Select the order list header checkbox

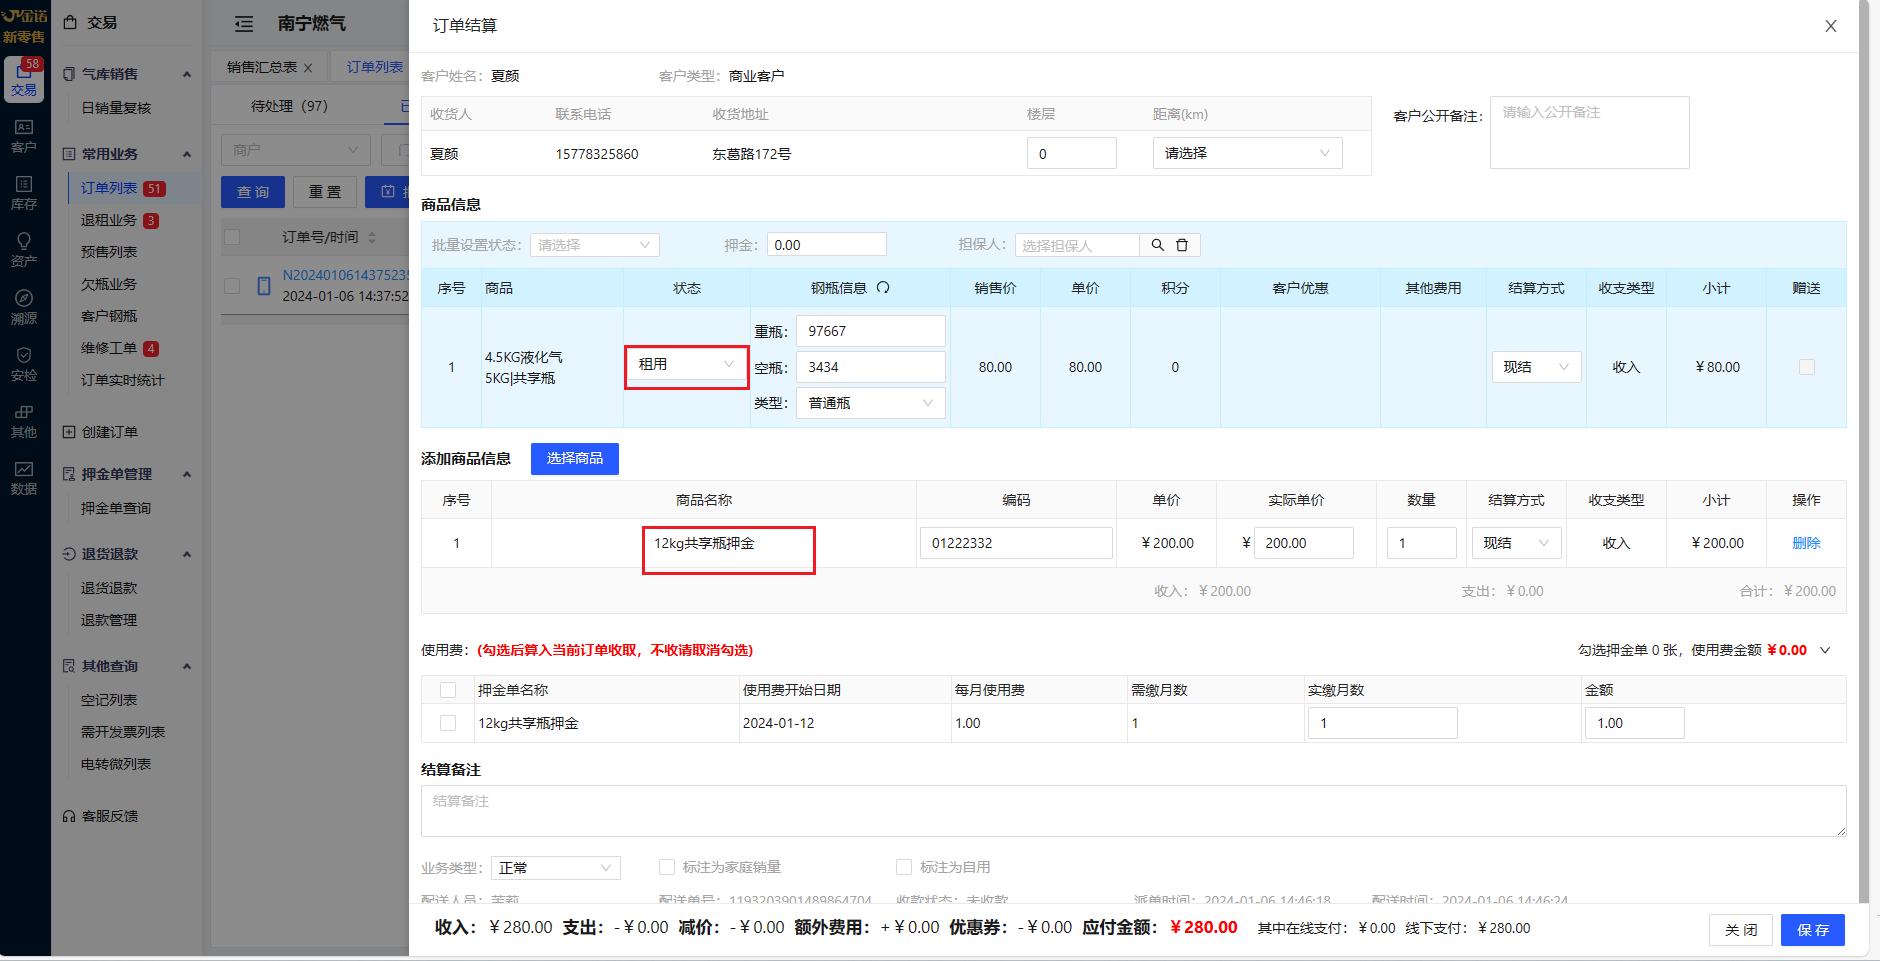click(x=232, y=237)
